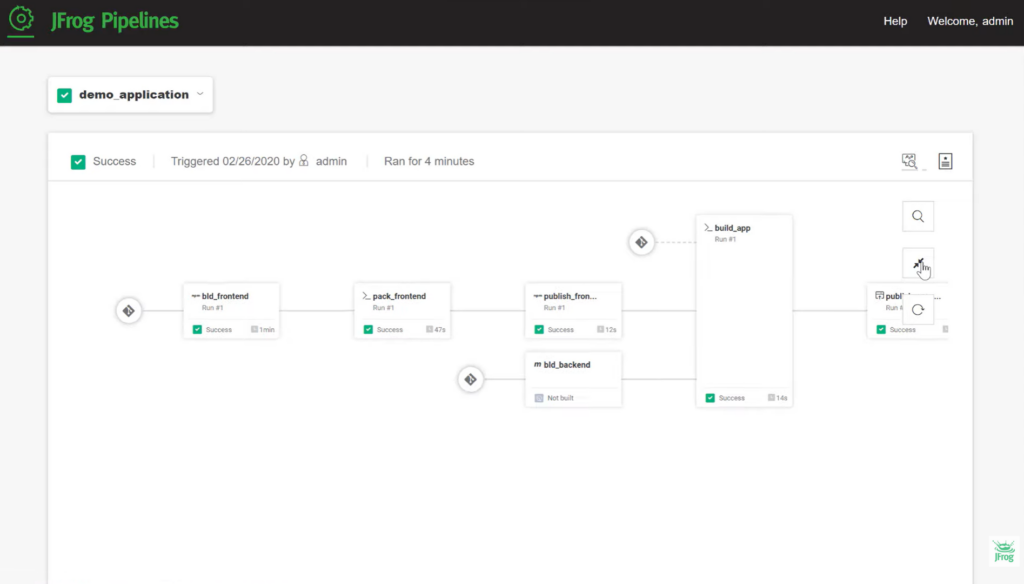Click the build_app step type icon
Screen dimensions: 1024x584
pyautogui.click(x=709, y=228)
